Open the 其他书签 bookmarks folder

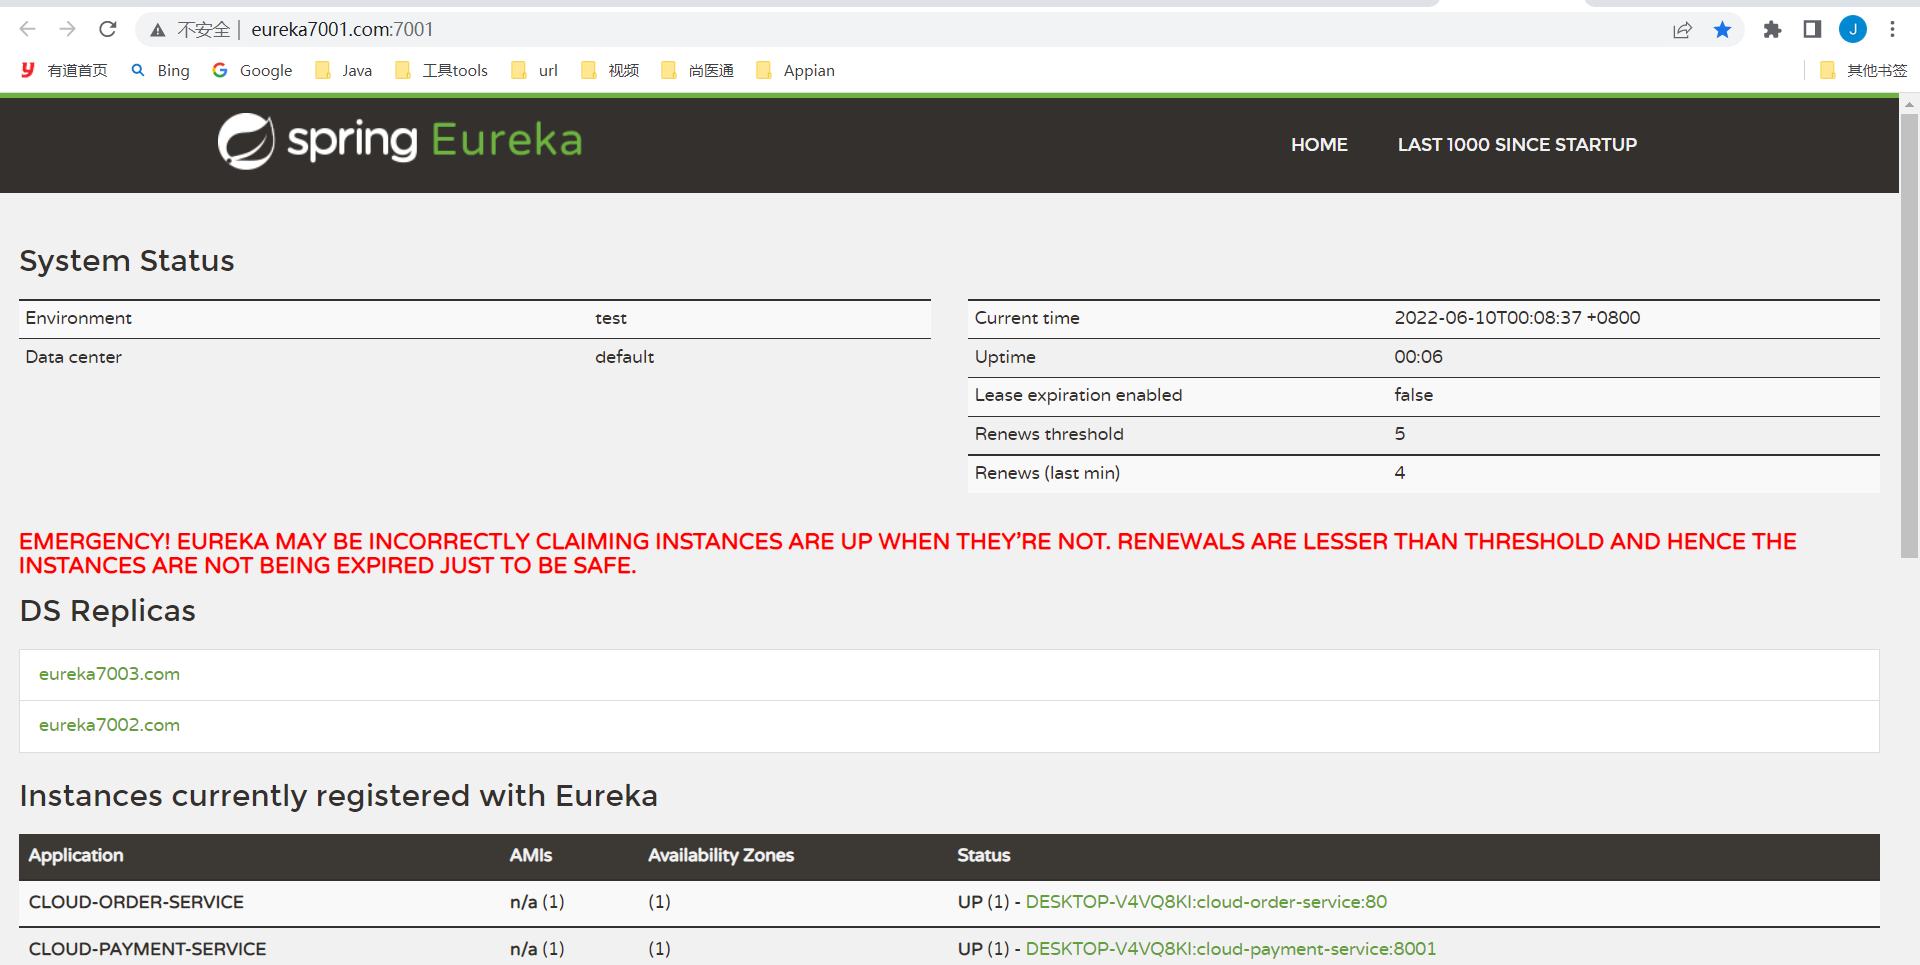1863,70
